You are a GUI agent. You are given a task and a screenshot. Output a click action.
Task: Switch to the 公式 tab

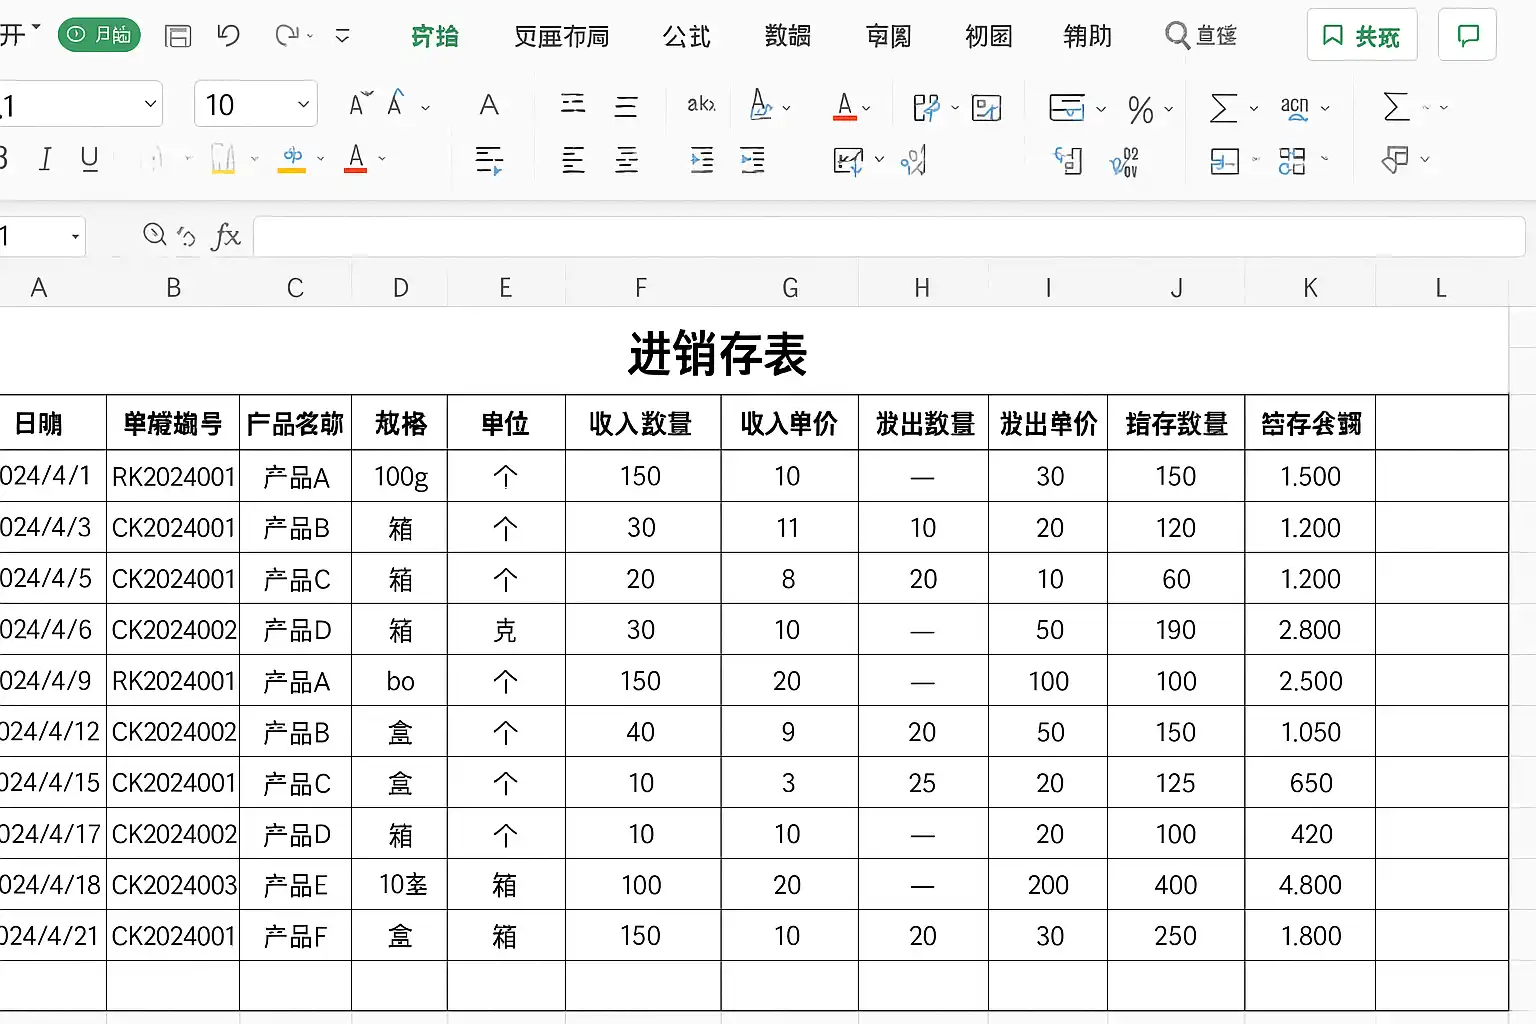tap(685, 36)
